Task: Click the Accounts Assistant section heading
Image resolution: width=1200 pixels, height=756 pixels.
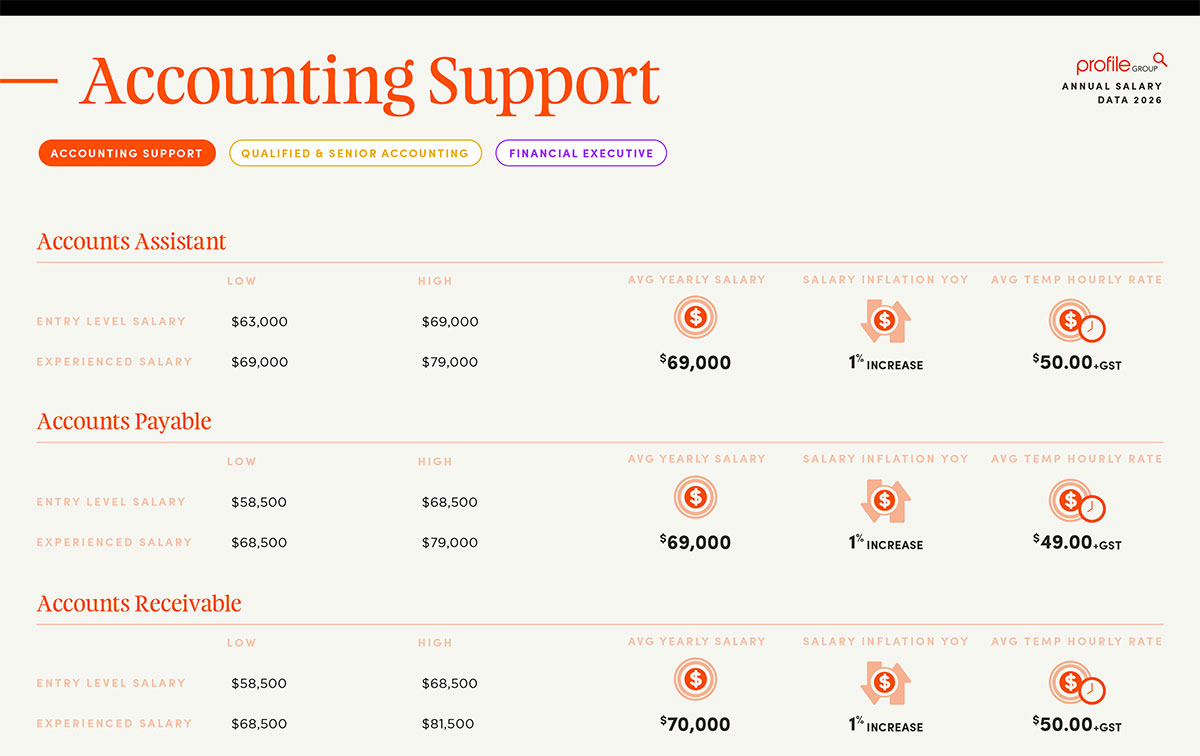Action: (132, 242)
